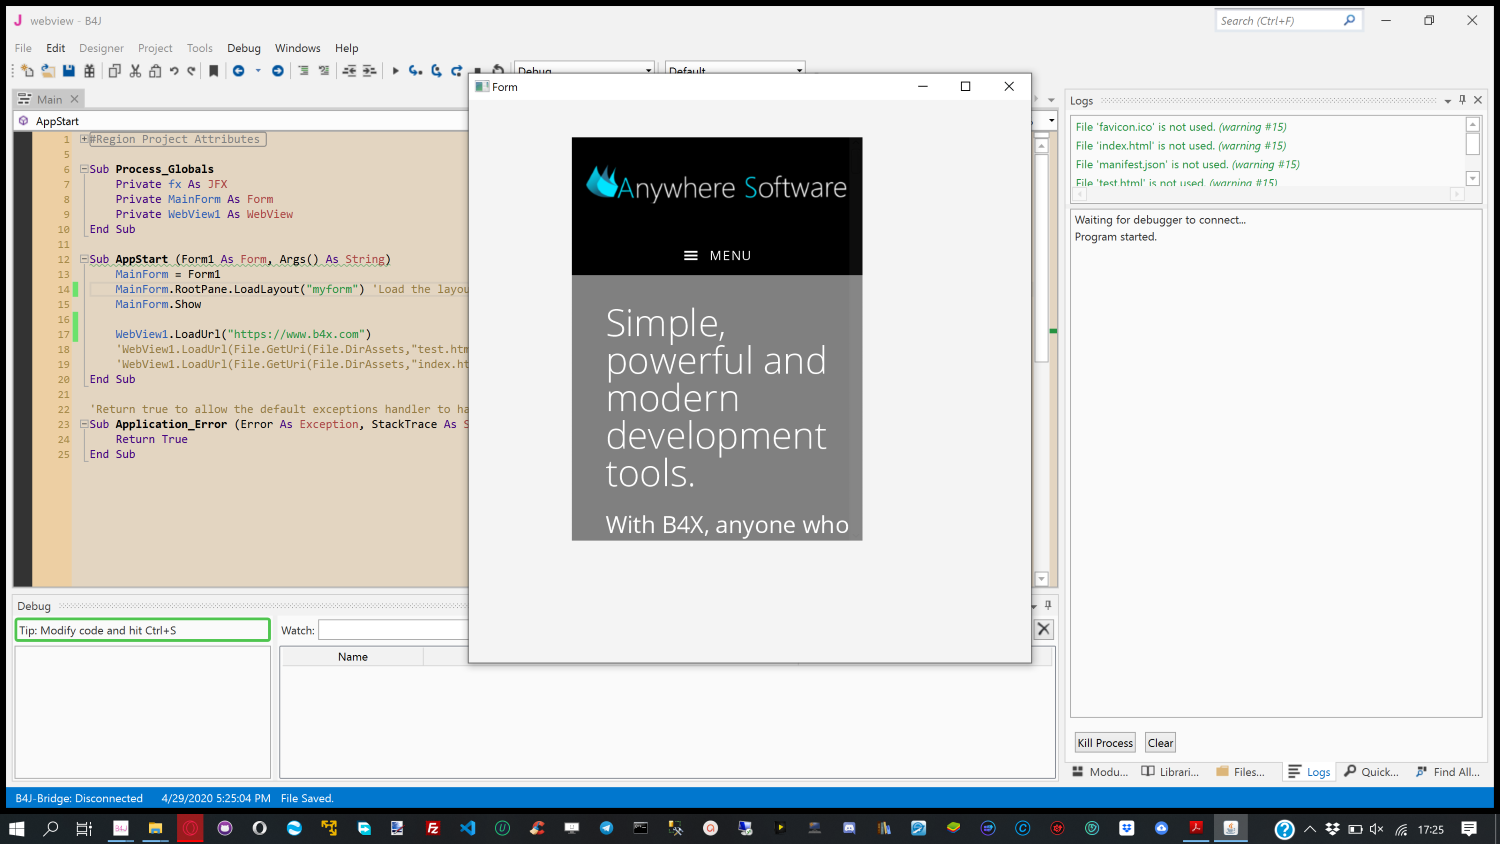Image resolution: width=1500 pixels, height=844 pixels.
Task: Click the Undo icon in toolbar
Action: [174, 71]
